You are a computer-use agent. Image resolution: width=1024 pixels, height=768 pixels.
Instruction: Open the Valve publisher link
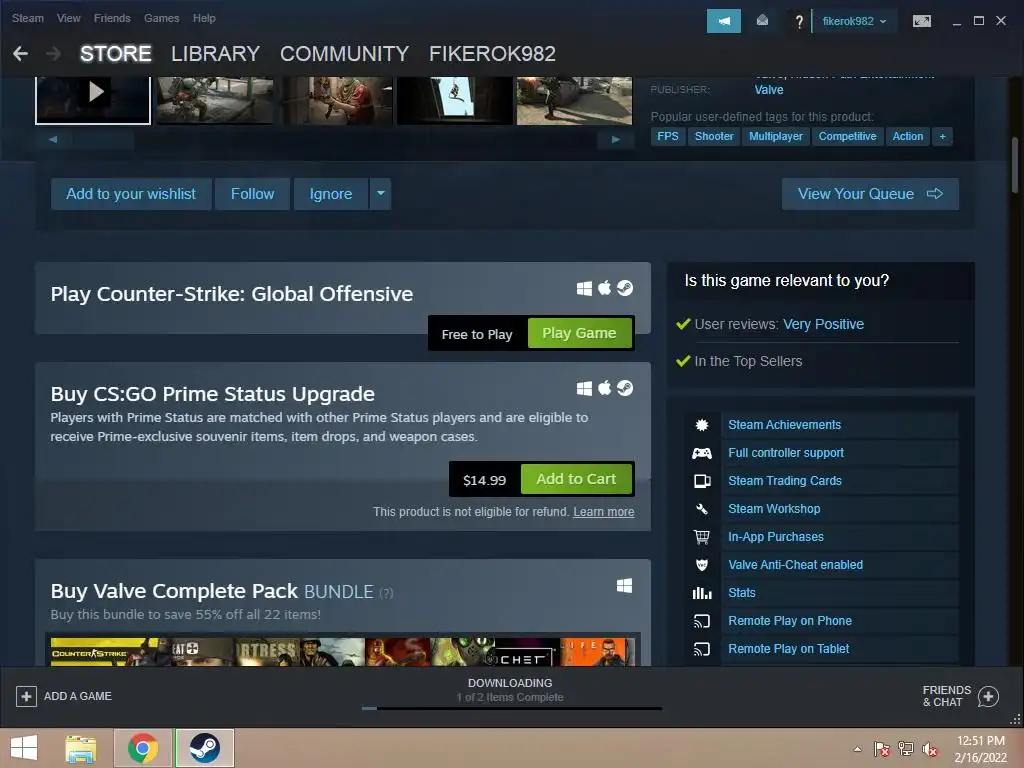click(x=769, y=90)
